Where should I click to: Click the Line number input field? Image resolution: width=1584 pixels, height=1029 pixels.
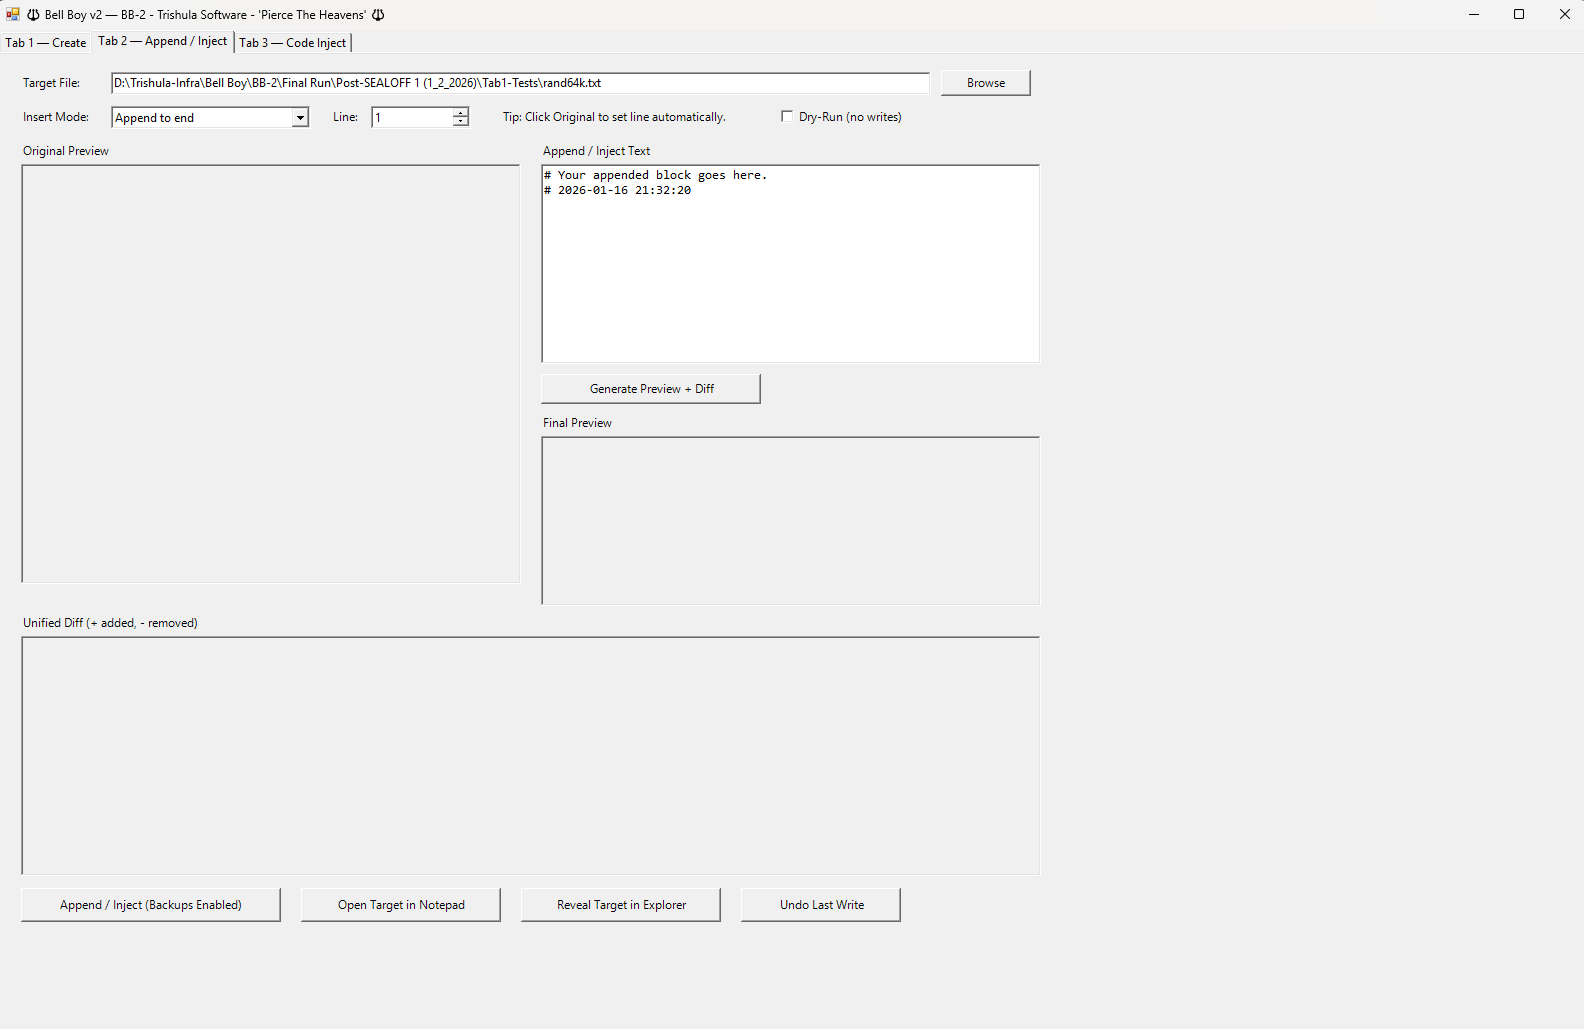click(x=412, y=118)
